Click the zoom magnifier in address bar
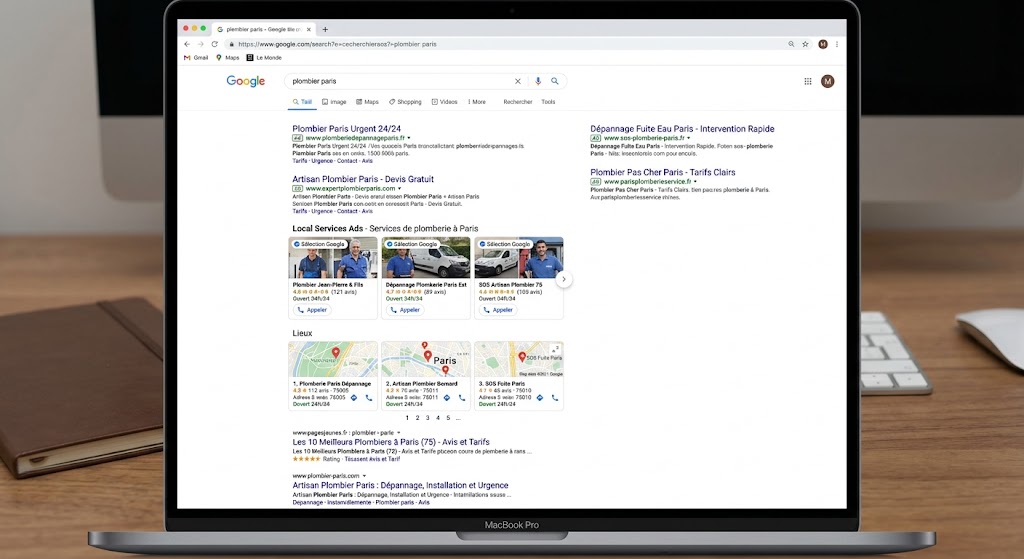 (x=791, y=44)
